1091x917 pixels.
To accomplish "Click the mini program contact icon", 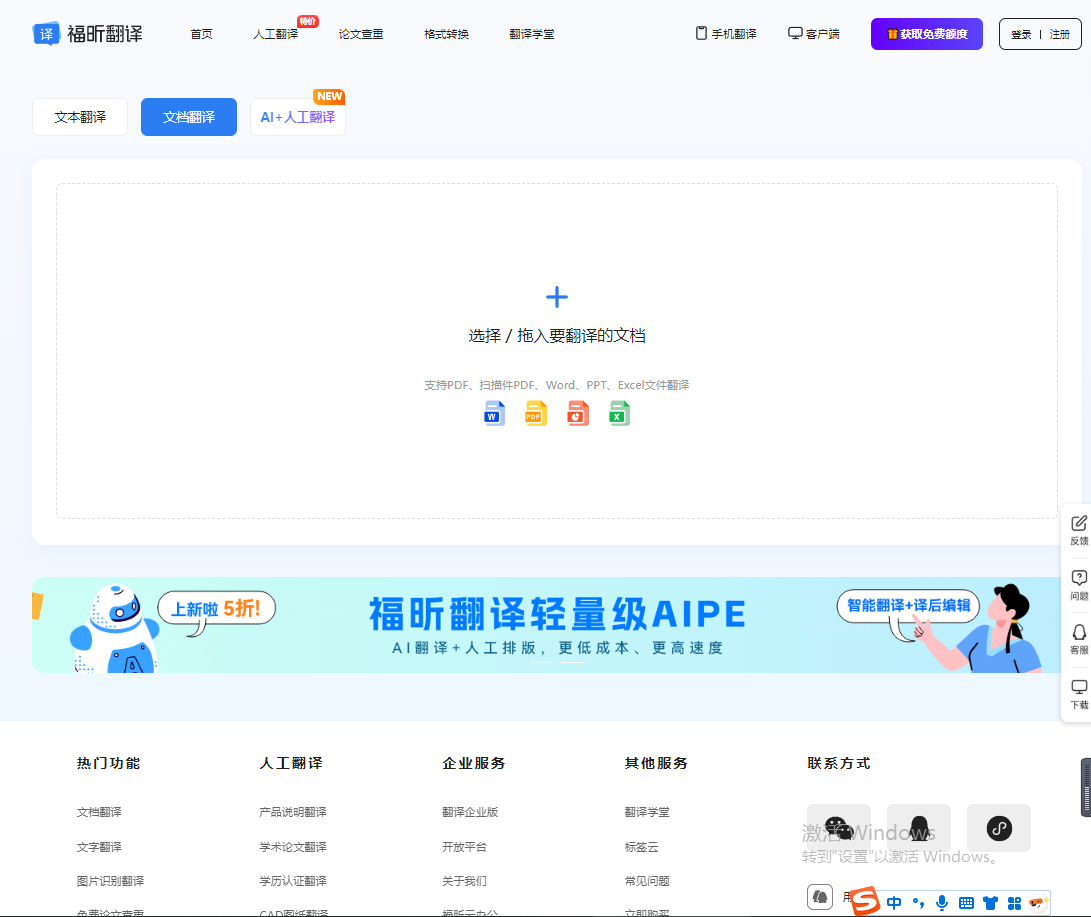I will pyautogui.click(x=999, y=828).
